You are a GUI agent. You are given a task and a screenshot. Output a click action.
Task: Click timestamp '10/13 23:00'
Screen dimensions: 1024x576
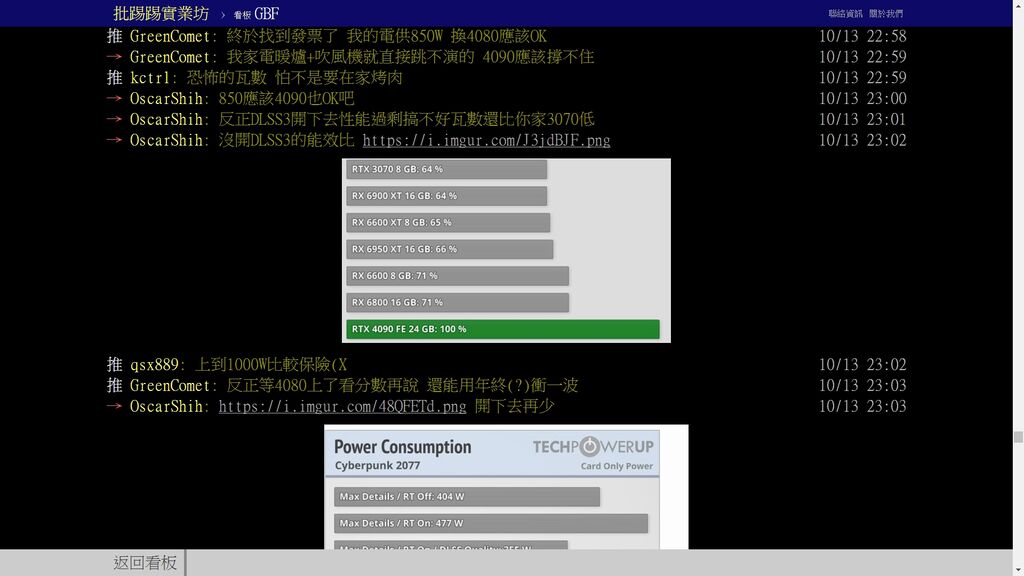(x=863, y=99)
